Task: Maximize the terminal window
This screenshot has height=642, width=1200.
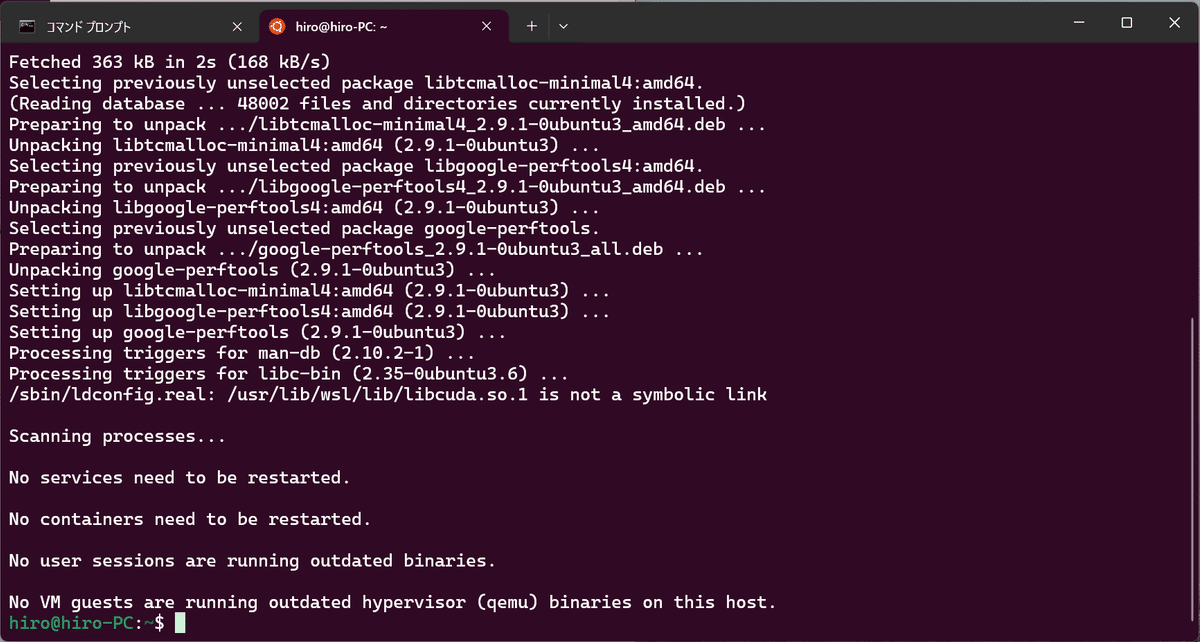Action: [x=1126, y=22]
